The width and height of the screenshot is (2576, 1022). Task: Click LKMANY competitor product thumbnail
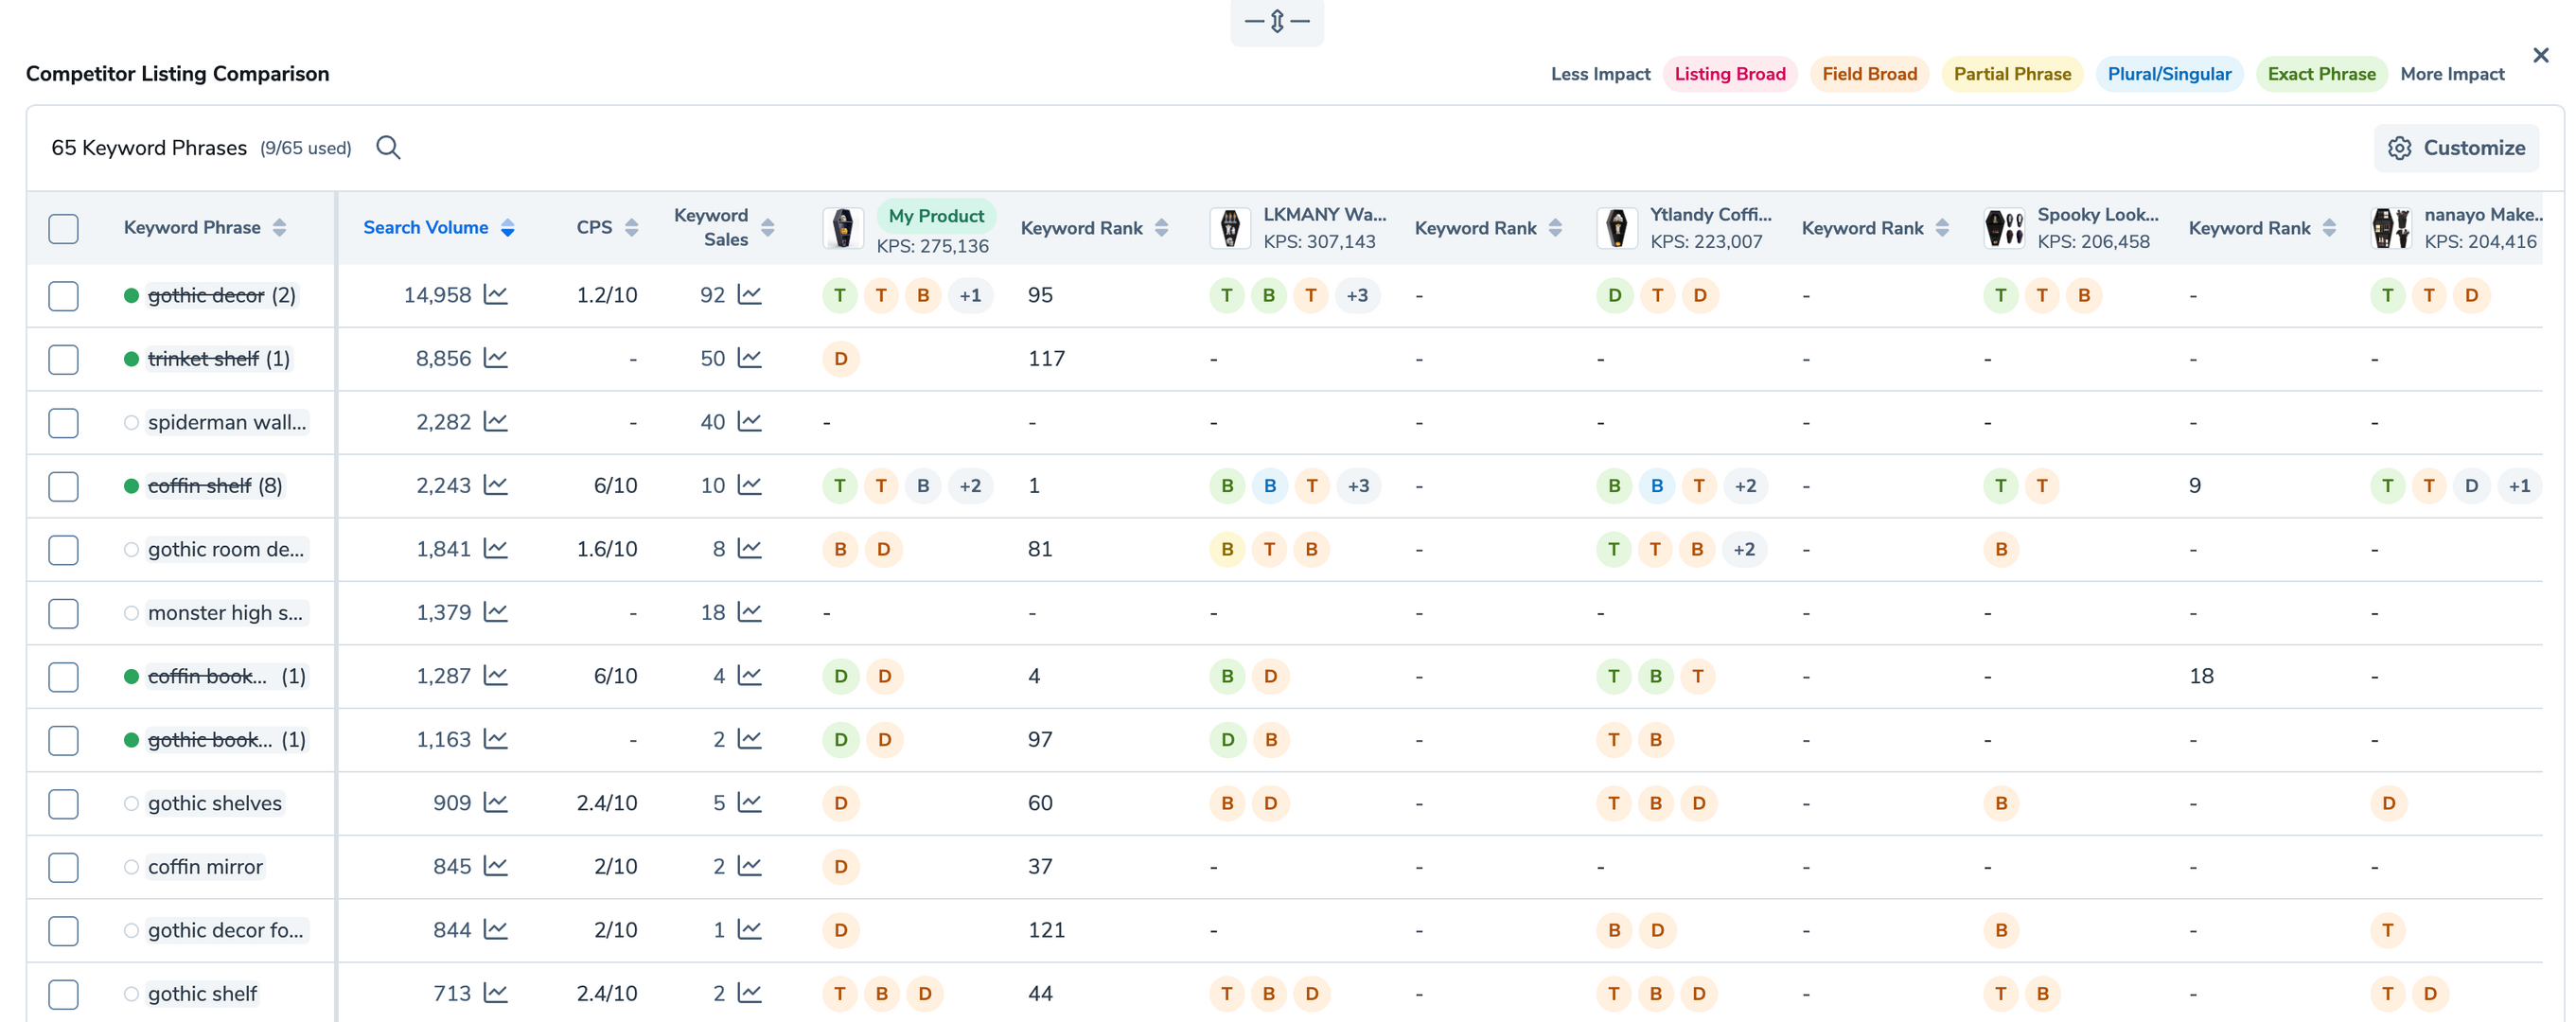tap(1230, 228)
